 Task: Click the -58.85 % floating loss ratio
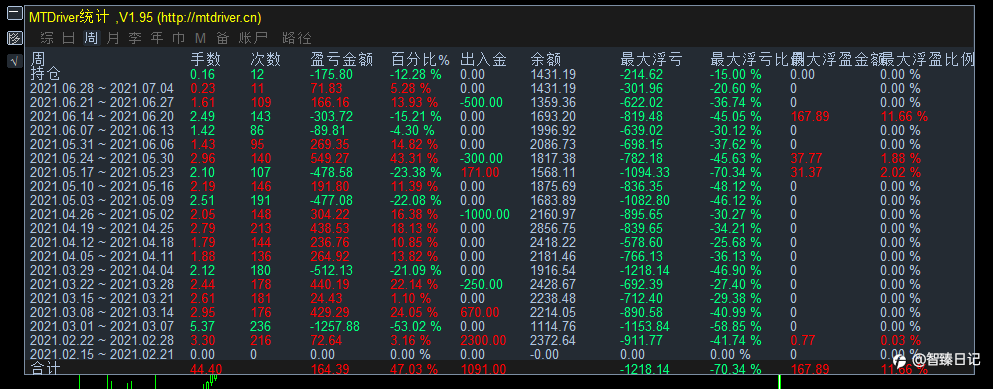tap(736, 325)
